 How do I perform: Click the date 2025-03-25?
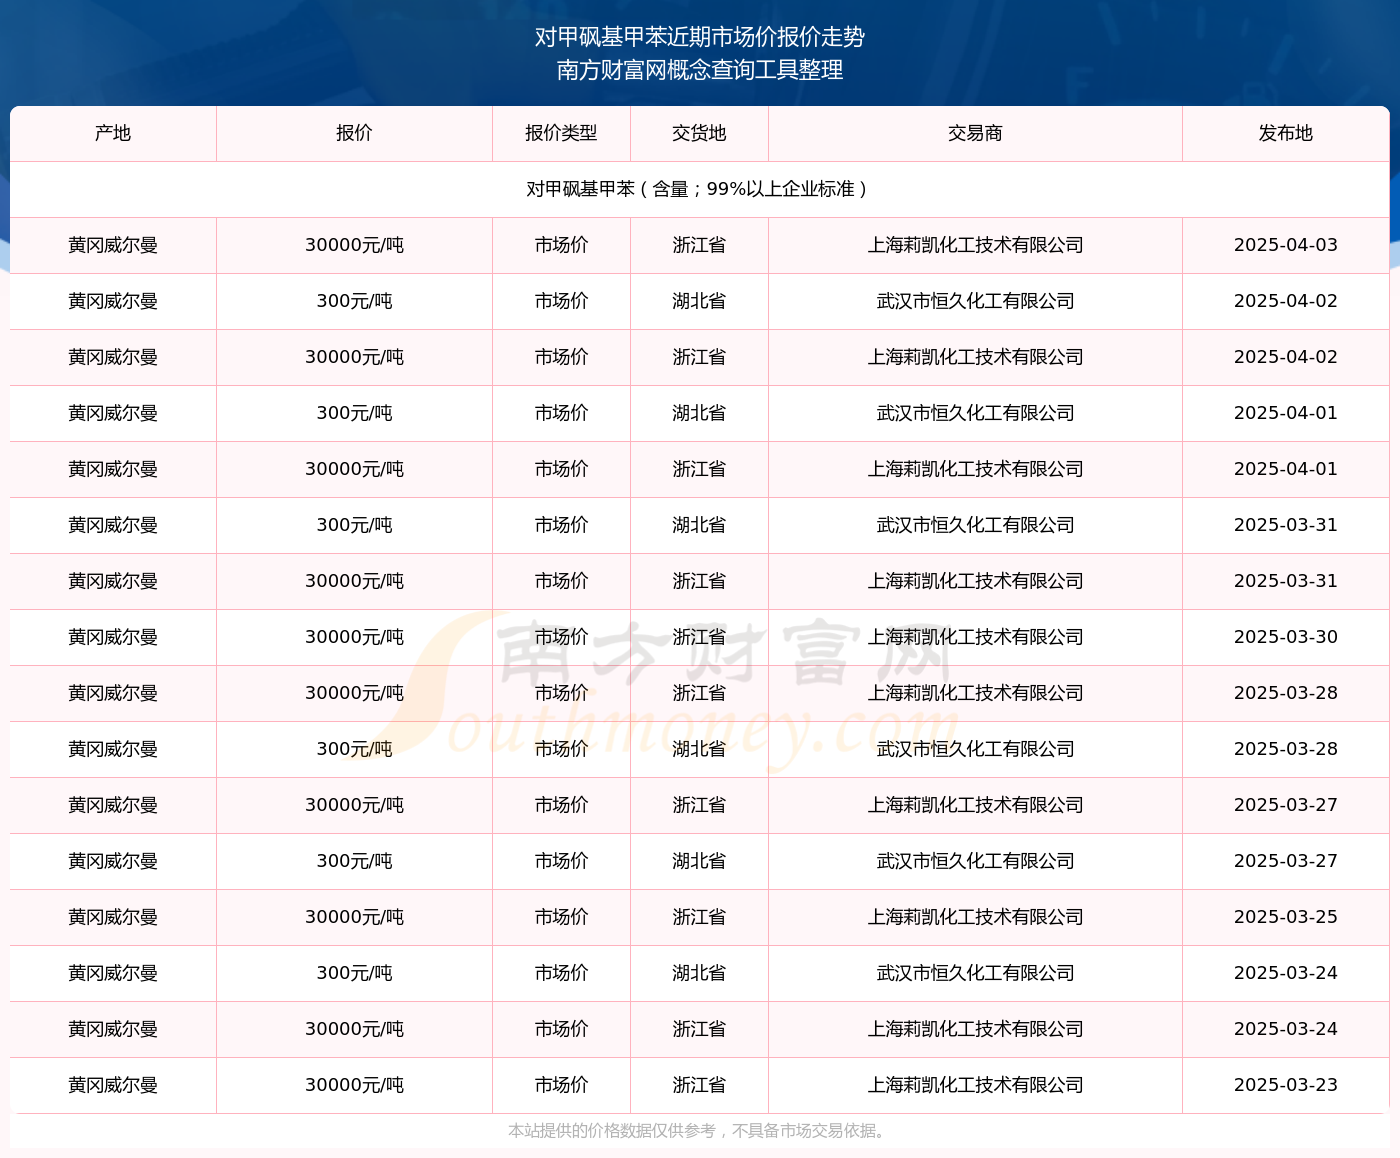1286,917
